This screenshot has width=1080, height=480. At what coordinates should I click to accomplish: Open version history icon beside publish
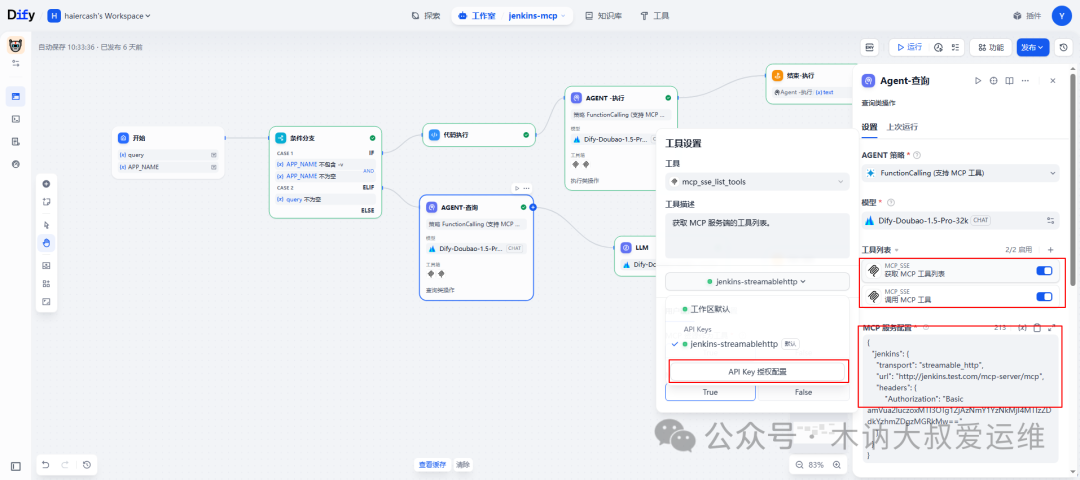tap(1063, 48)
